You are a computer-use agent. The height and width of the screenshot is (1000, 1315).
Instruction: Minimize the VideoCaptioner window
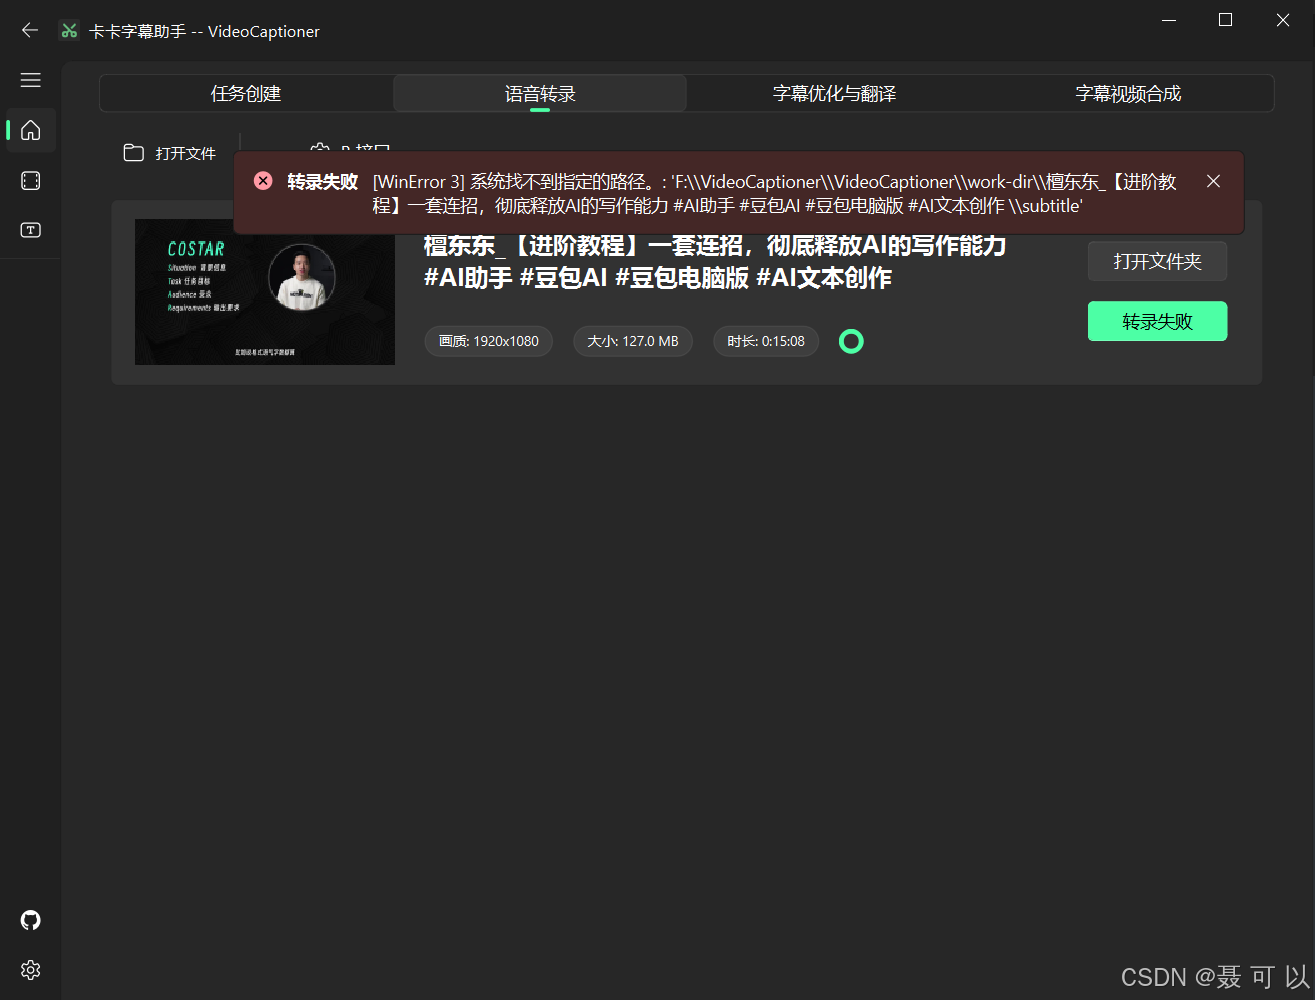pyautogui.click(x=1168, y=20)
